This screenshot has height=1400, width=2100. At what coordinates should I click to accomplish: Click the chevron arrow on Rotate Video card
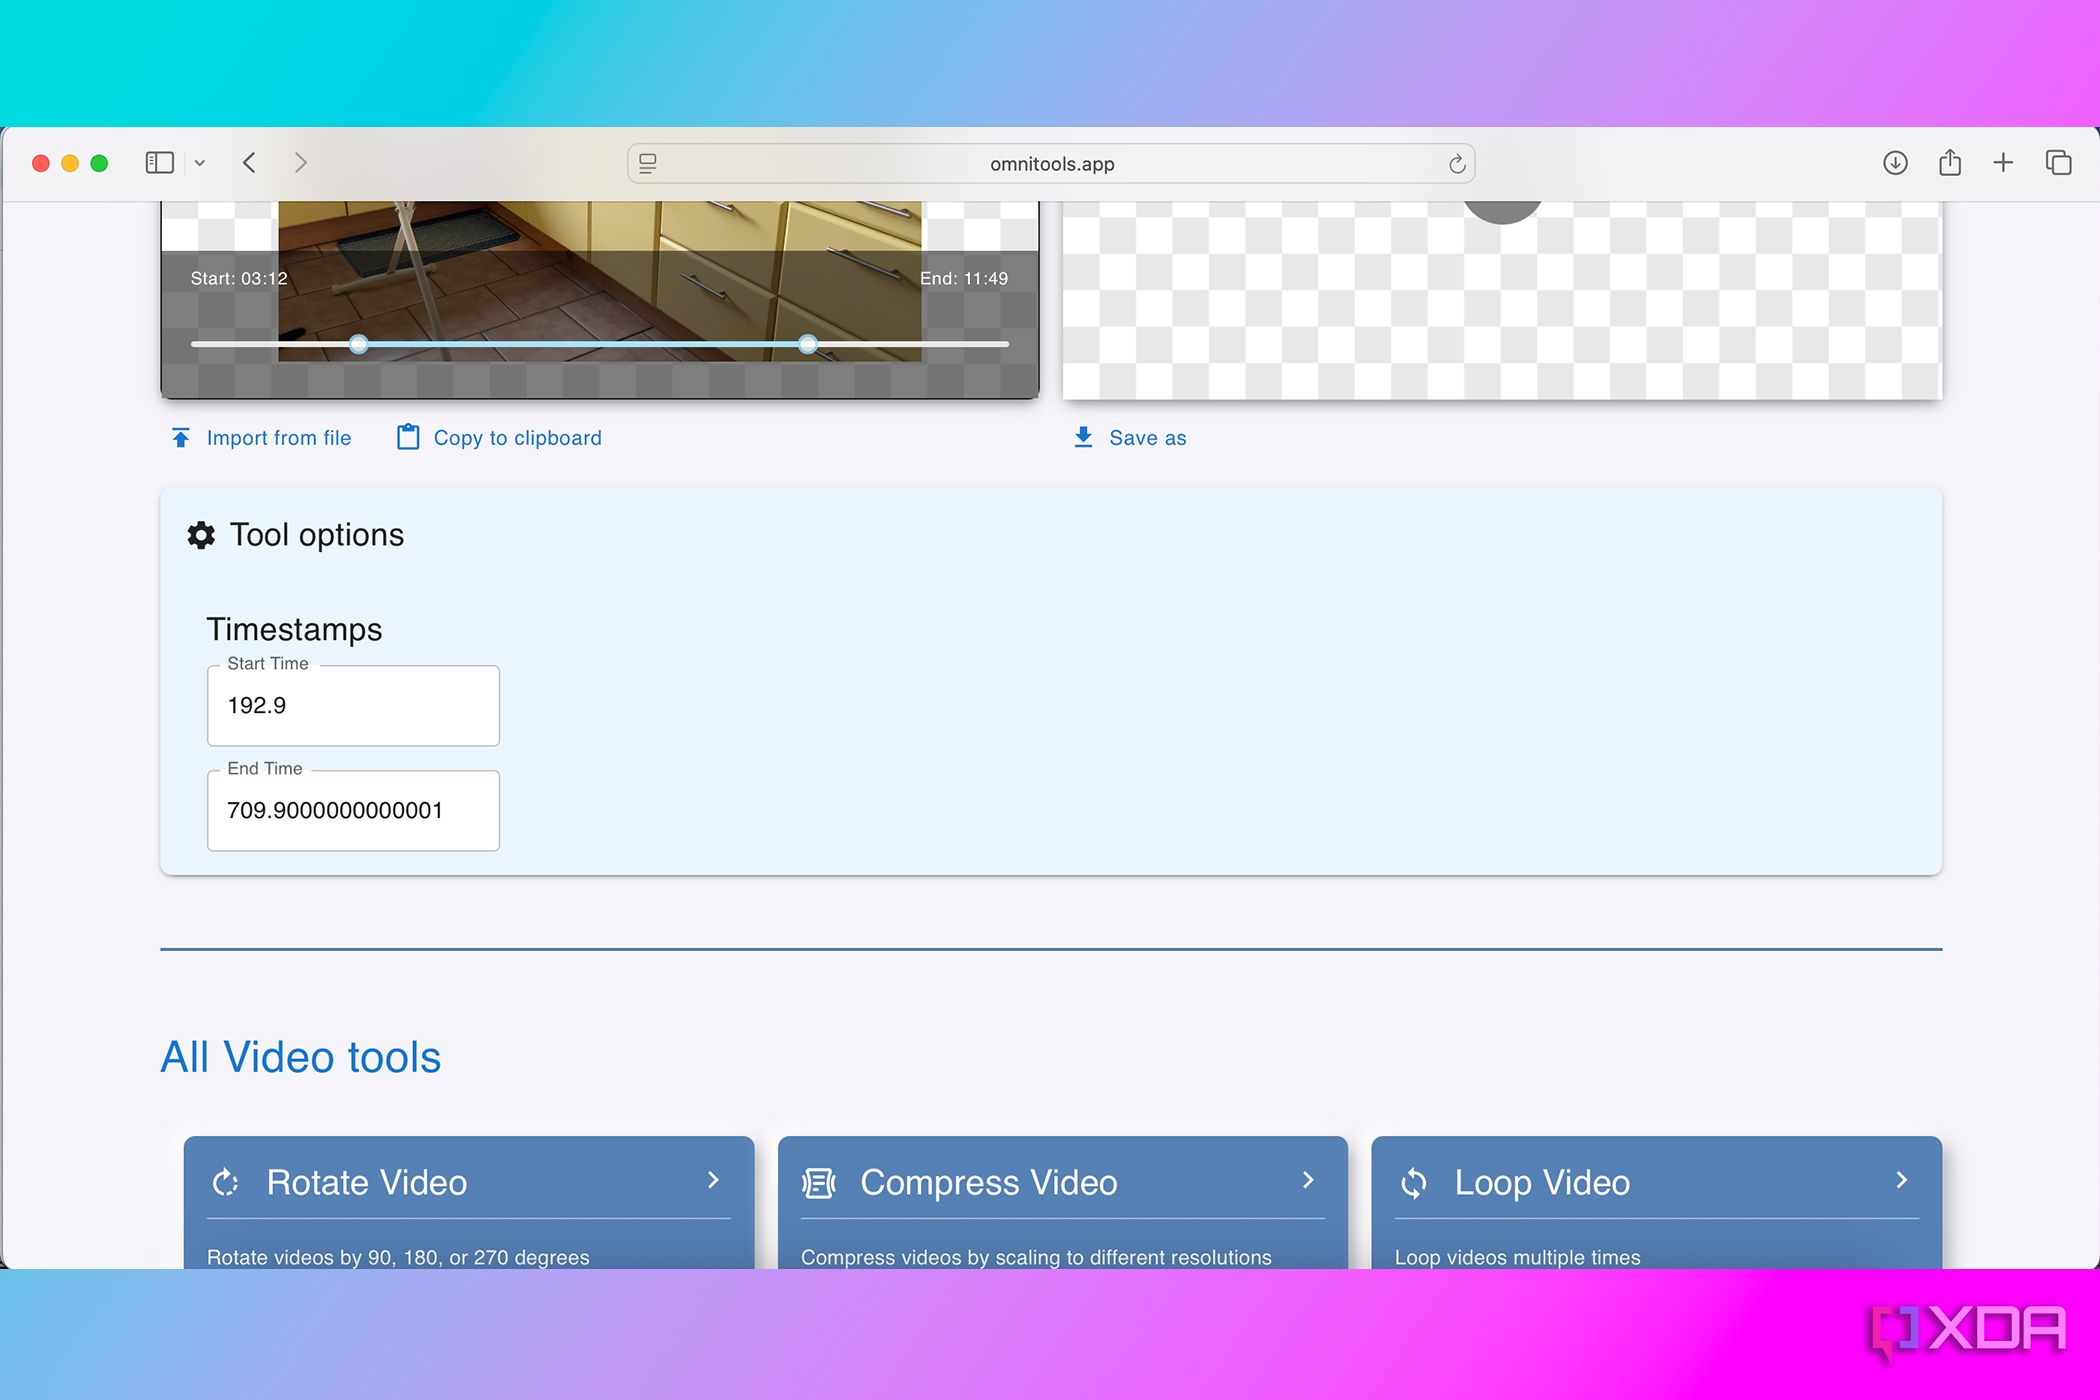pyautogui.click(x=713, y=1181)
